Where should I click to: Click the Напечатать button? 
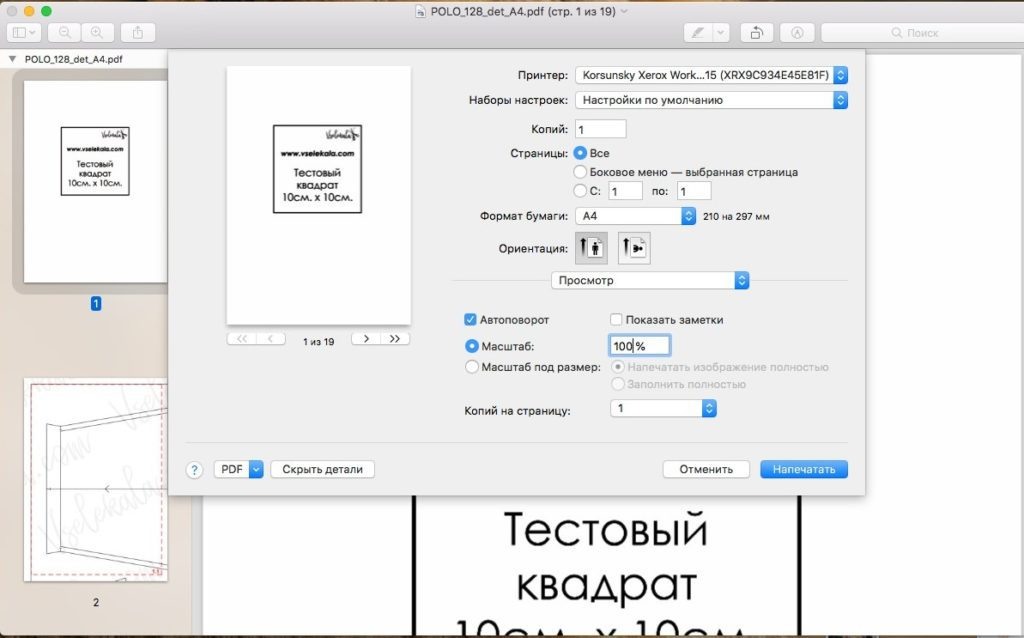coord(803,468)
